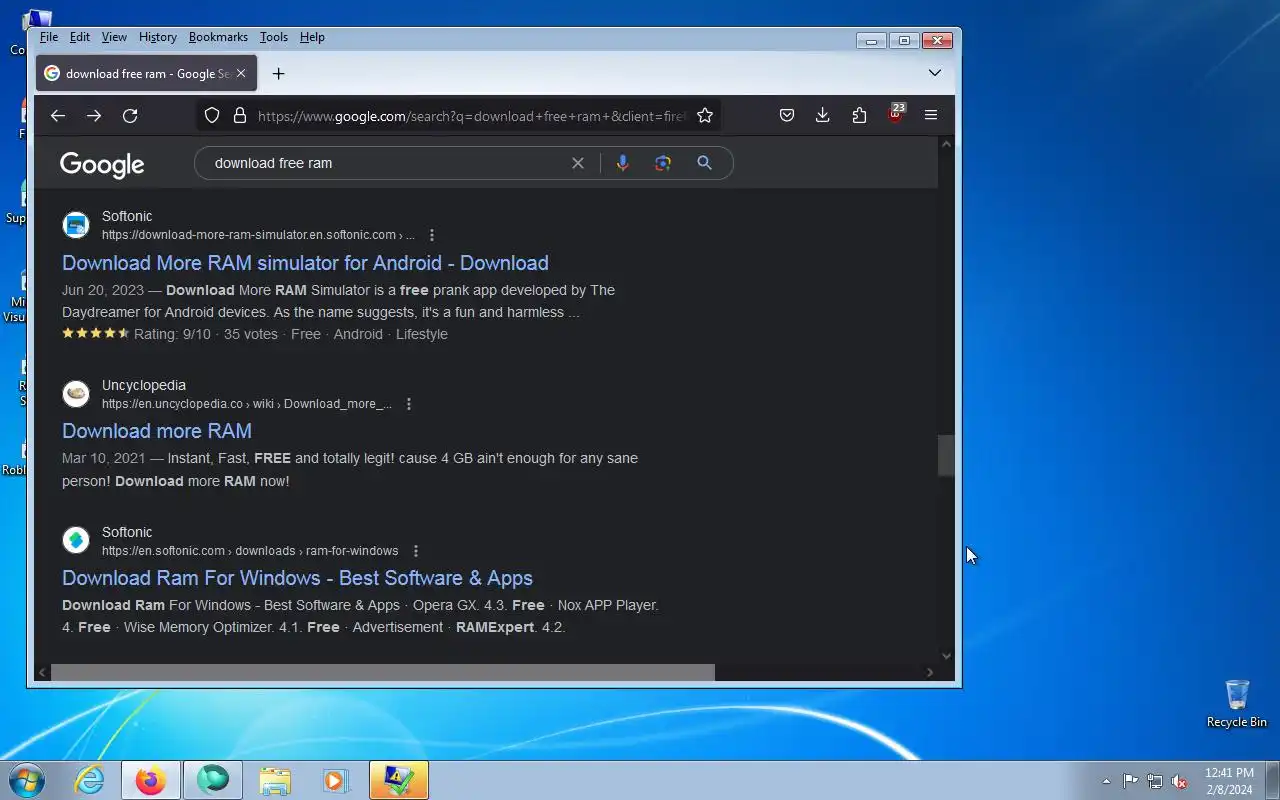Open a new browser tab
1280x800 pixels.
(x=279, y=74)
